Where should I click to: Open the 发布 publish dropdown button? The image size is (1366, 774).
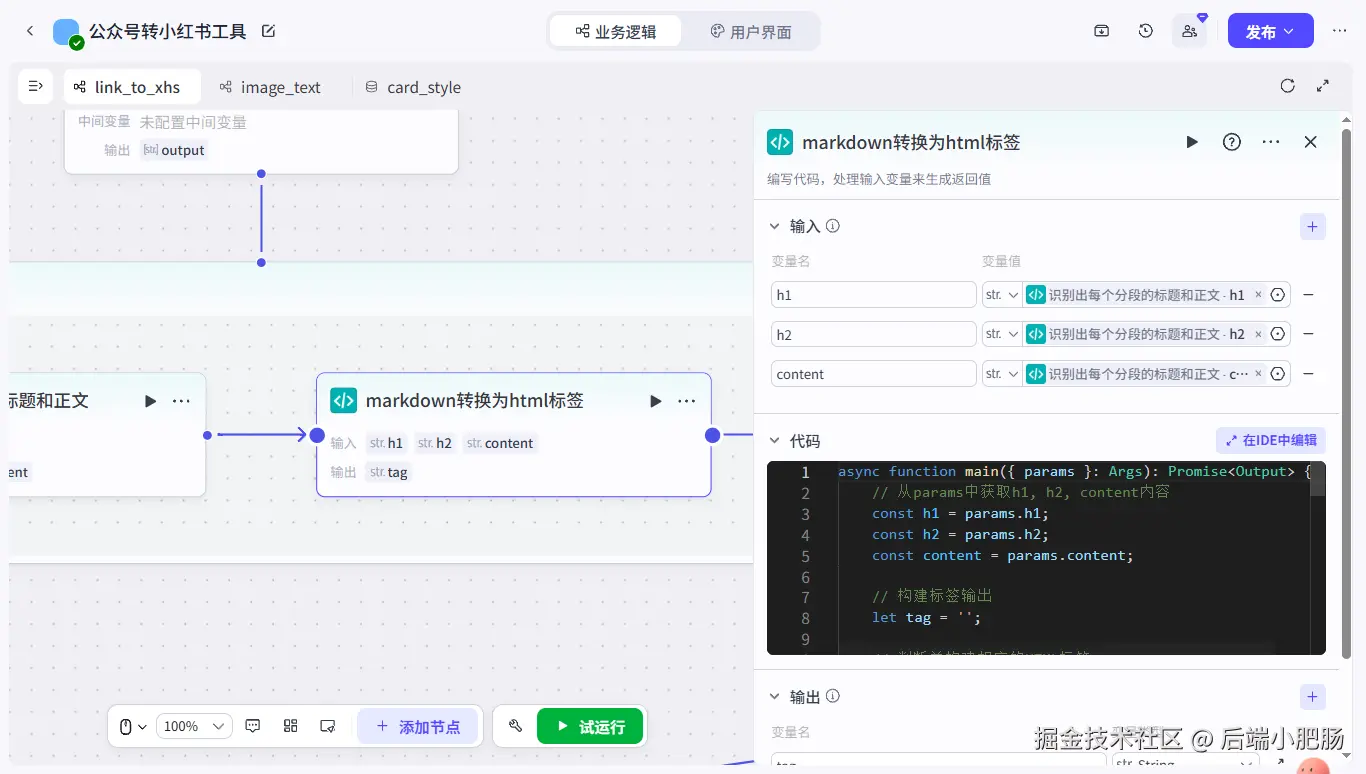(1270, 31)
